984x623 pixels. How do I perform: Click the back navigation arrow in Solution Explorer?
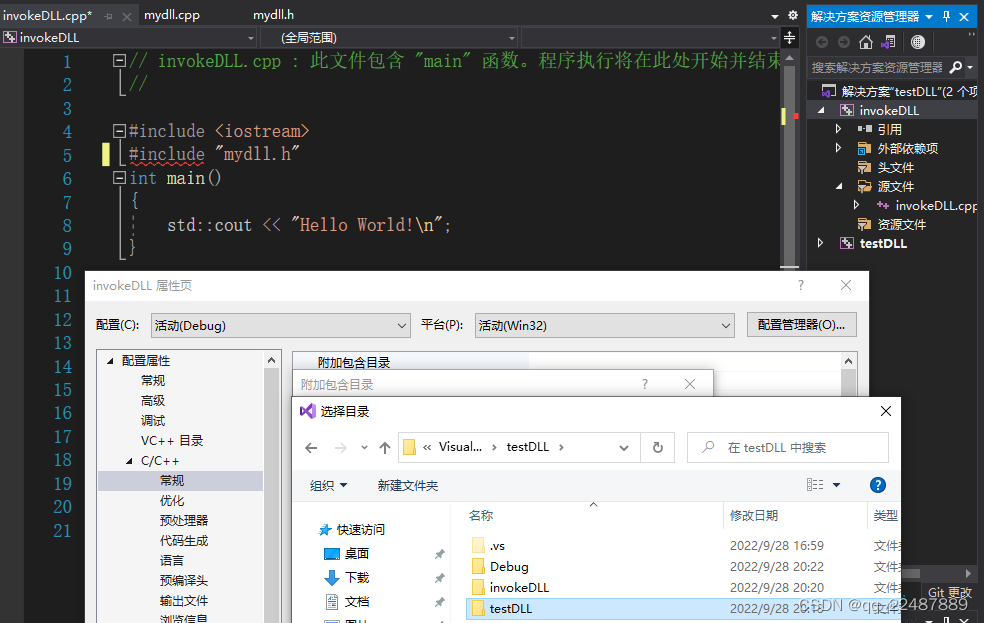821,42
